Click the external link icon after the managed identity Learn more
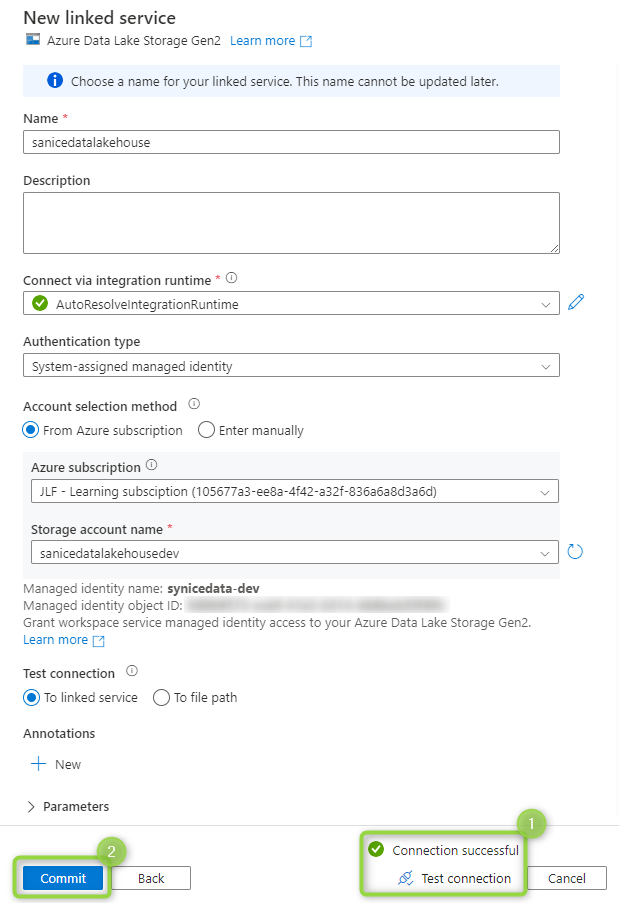The width and height of the screenshot is (619, 903). (99, 641)
